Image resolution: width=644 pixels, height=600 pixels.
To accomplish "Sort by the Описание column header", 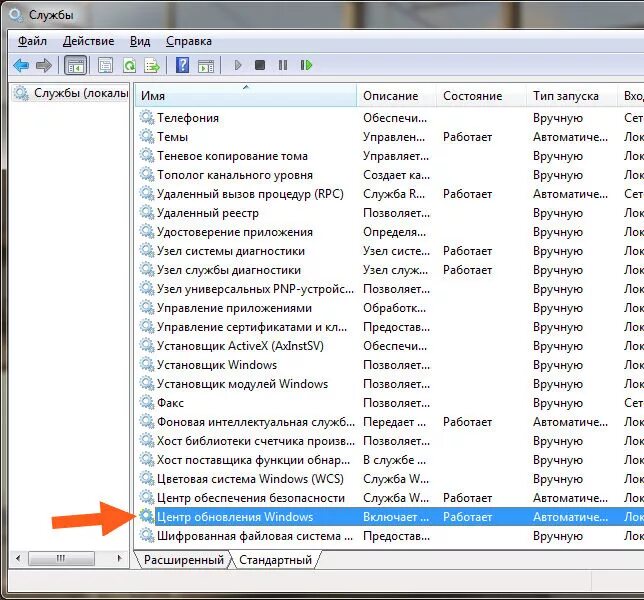I will click(396, 96).
